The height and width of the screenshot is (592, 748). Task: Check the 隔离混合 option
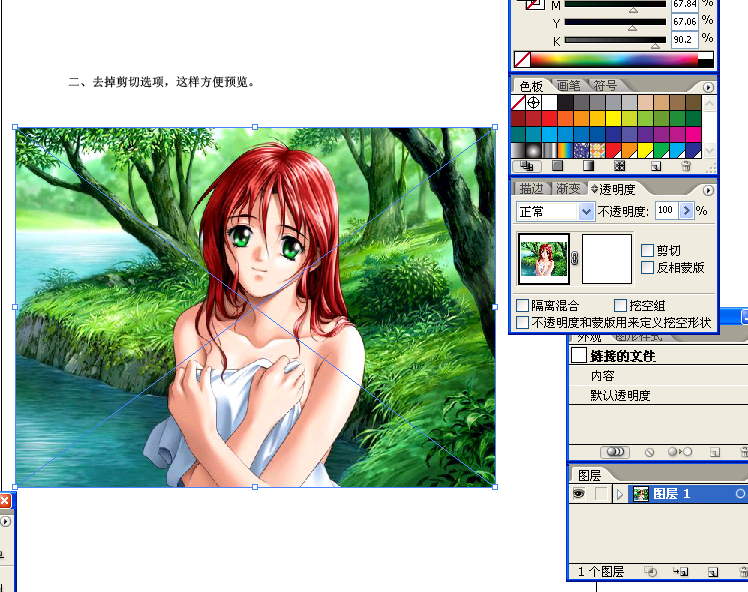[523, 305]
